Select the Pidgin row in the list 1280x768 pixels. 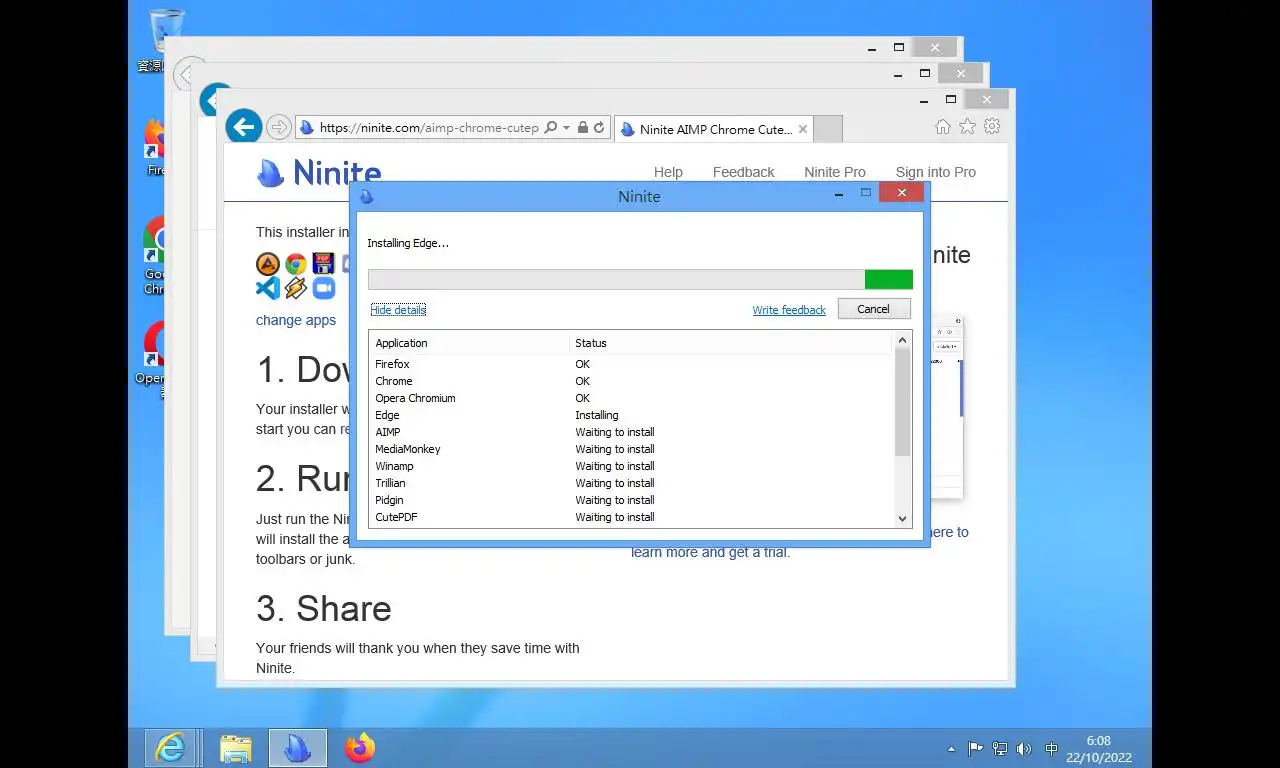point(631,500)
